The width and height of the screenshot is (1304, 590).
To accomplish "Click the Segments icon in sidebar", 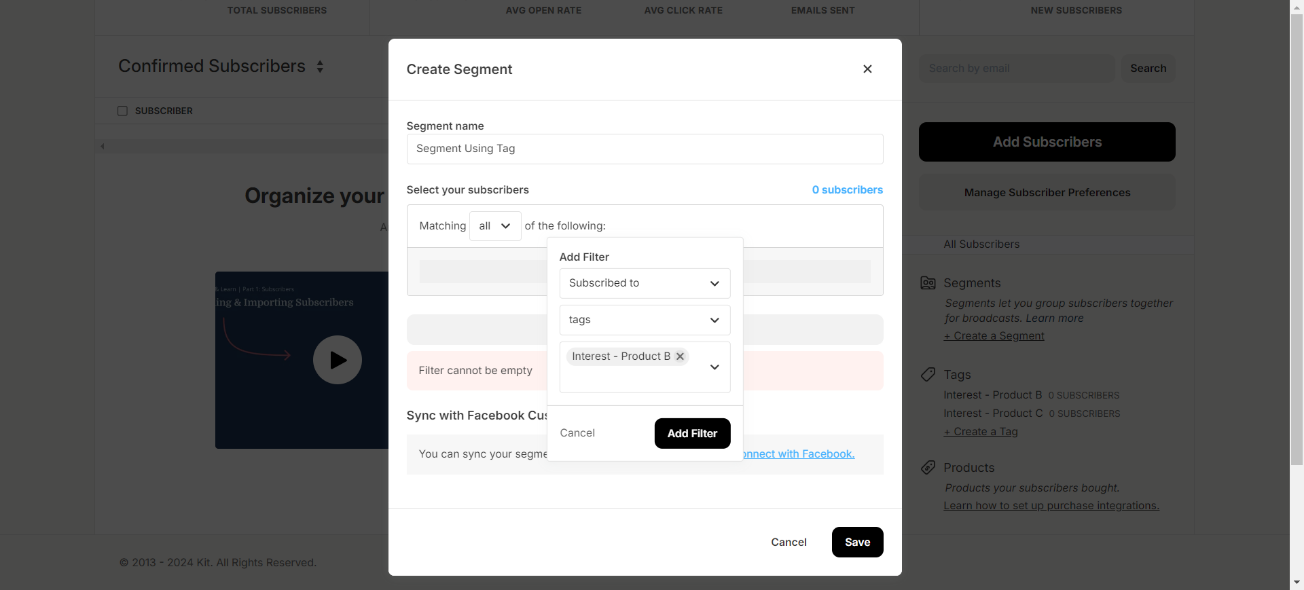I will tap(928, 283).
